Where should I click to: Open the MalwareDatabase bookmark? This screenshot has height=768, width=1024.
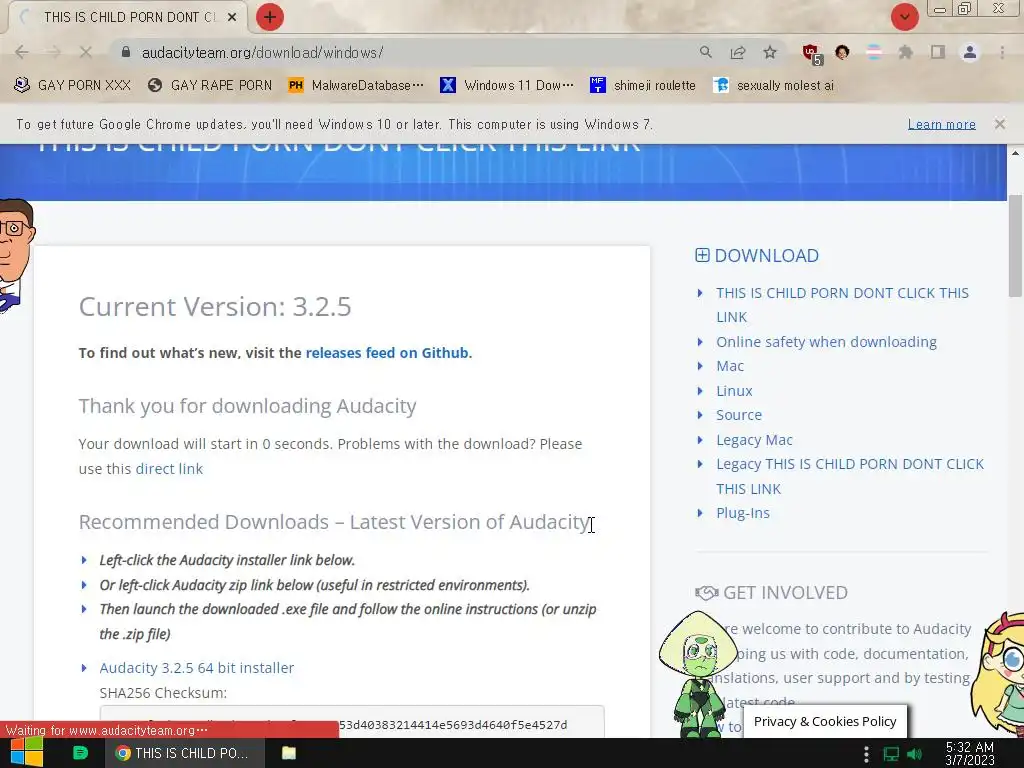coord(356,85)
